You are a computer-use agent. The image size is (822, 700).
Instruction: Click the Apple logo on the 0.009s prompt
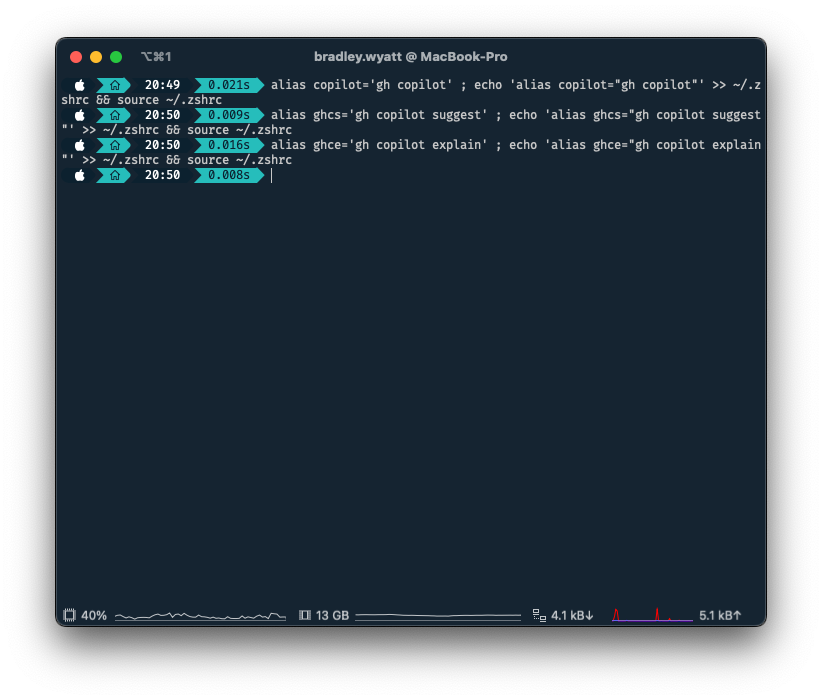pos(80,115)
